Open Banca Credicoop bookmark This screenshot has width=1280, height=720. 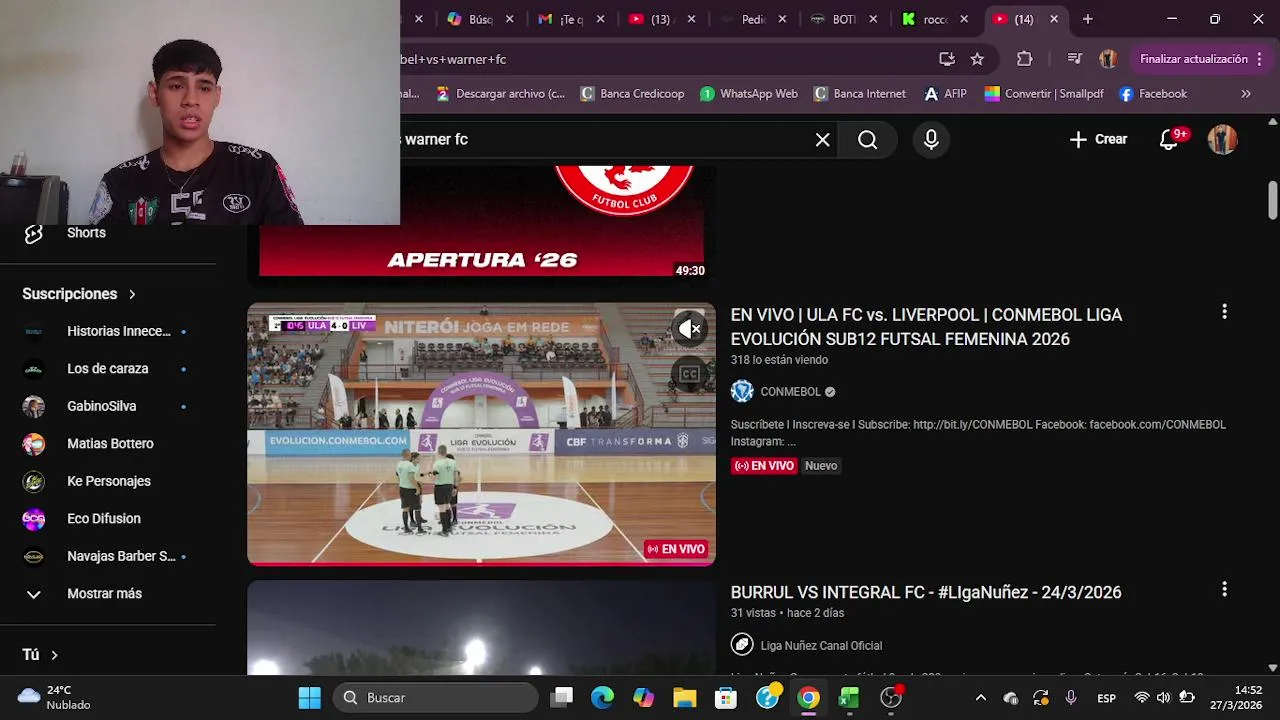632,94
